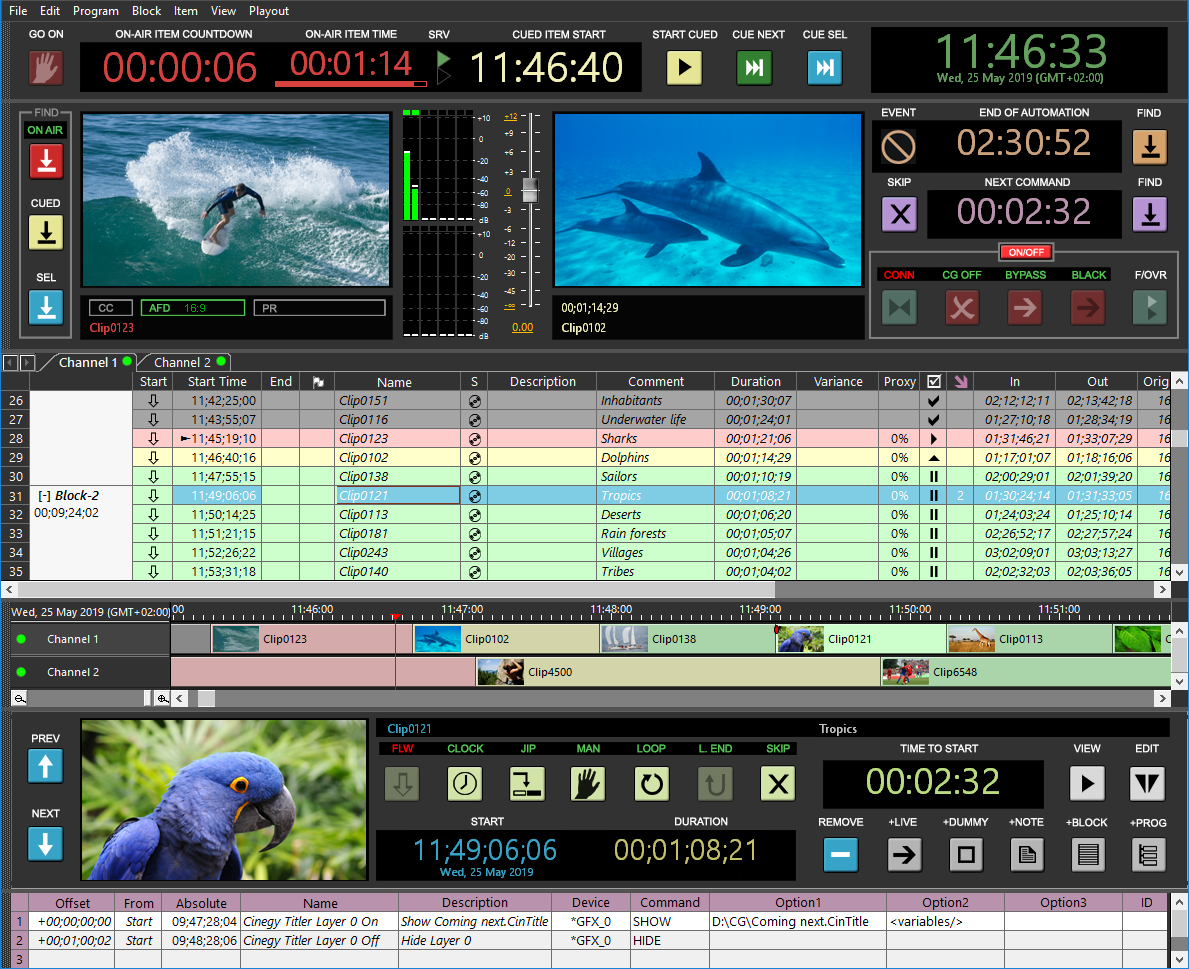Toggle the CONN button
Screen dimensions: 1189x969
click(x=899, y=308)
